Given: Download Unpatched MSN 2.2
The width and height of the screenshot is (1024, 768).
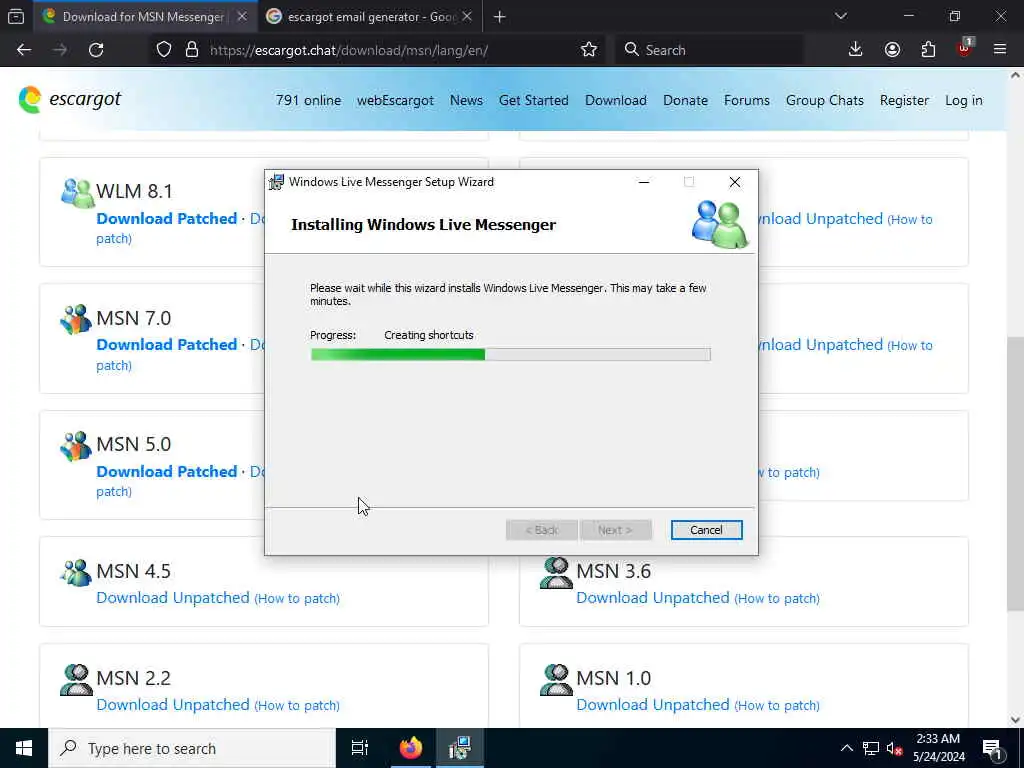Looking at the screenshot, I should click(173, 705).
